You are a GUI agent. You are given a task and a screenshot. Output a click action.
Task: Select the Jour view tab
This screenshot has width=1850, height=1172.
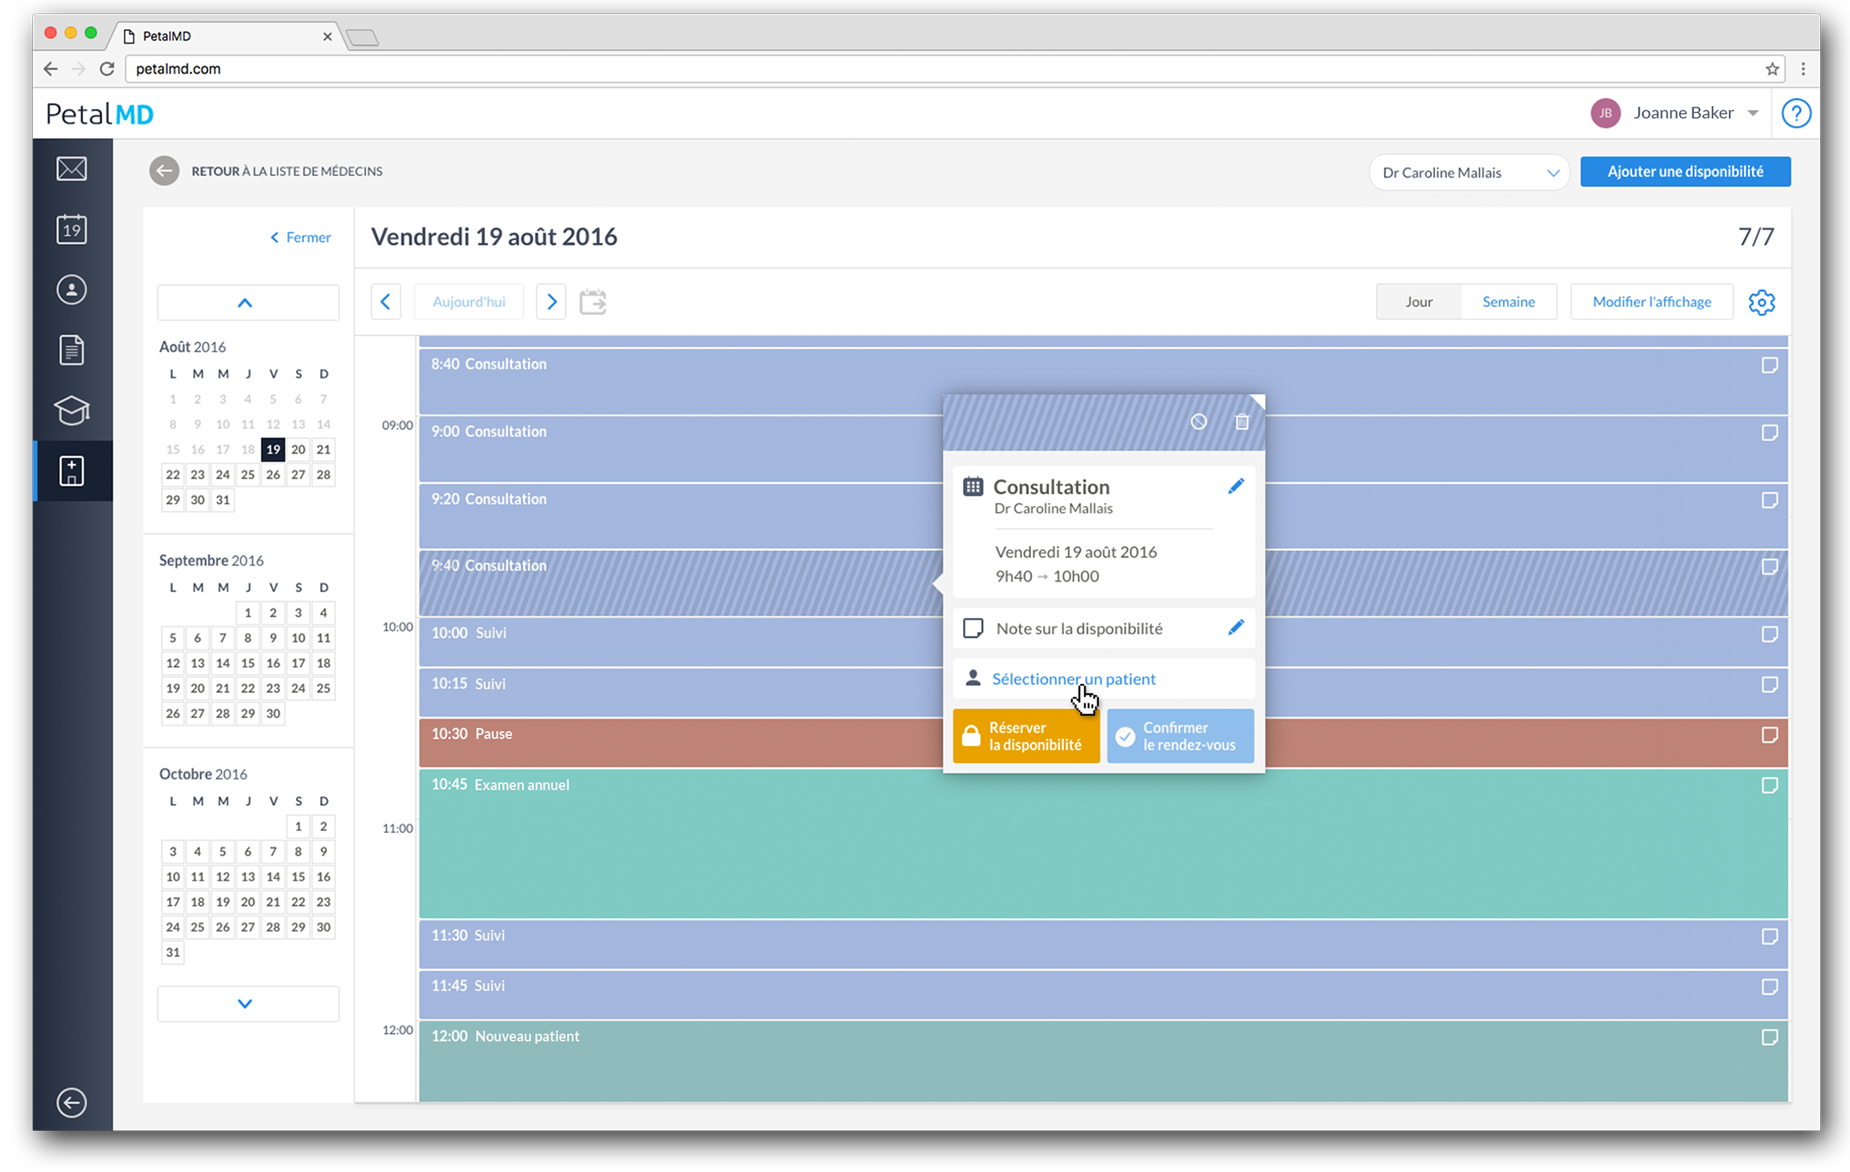click(1418, 302)
